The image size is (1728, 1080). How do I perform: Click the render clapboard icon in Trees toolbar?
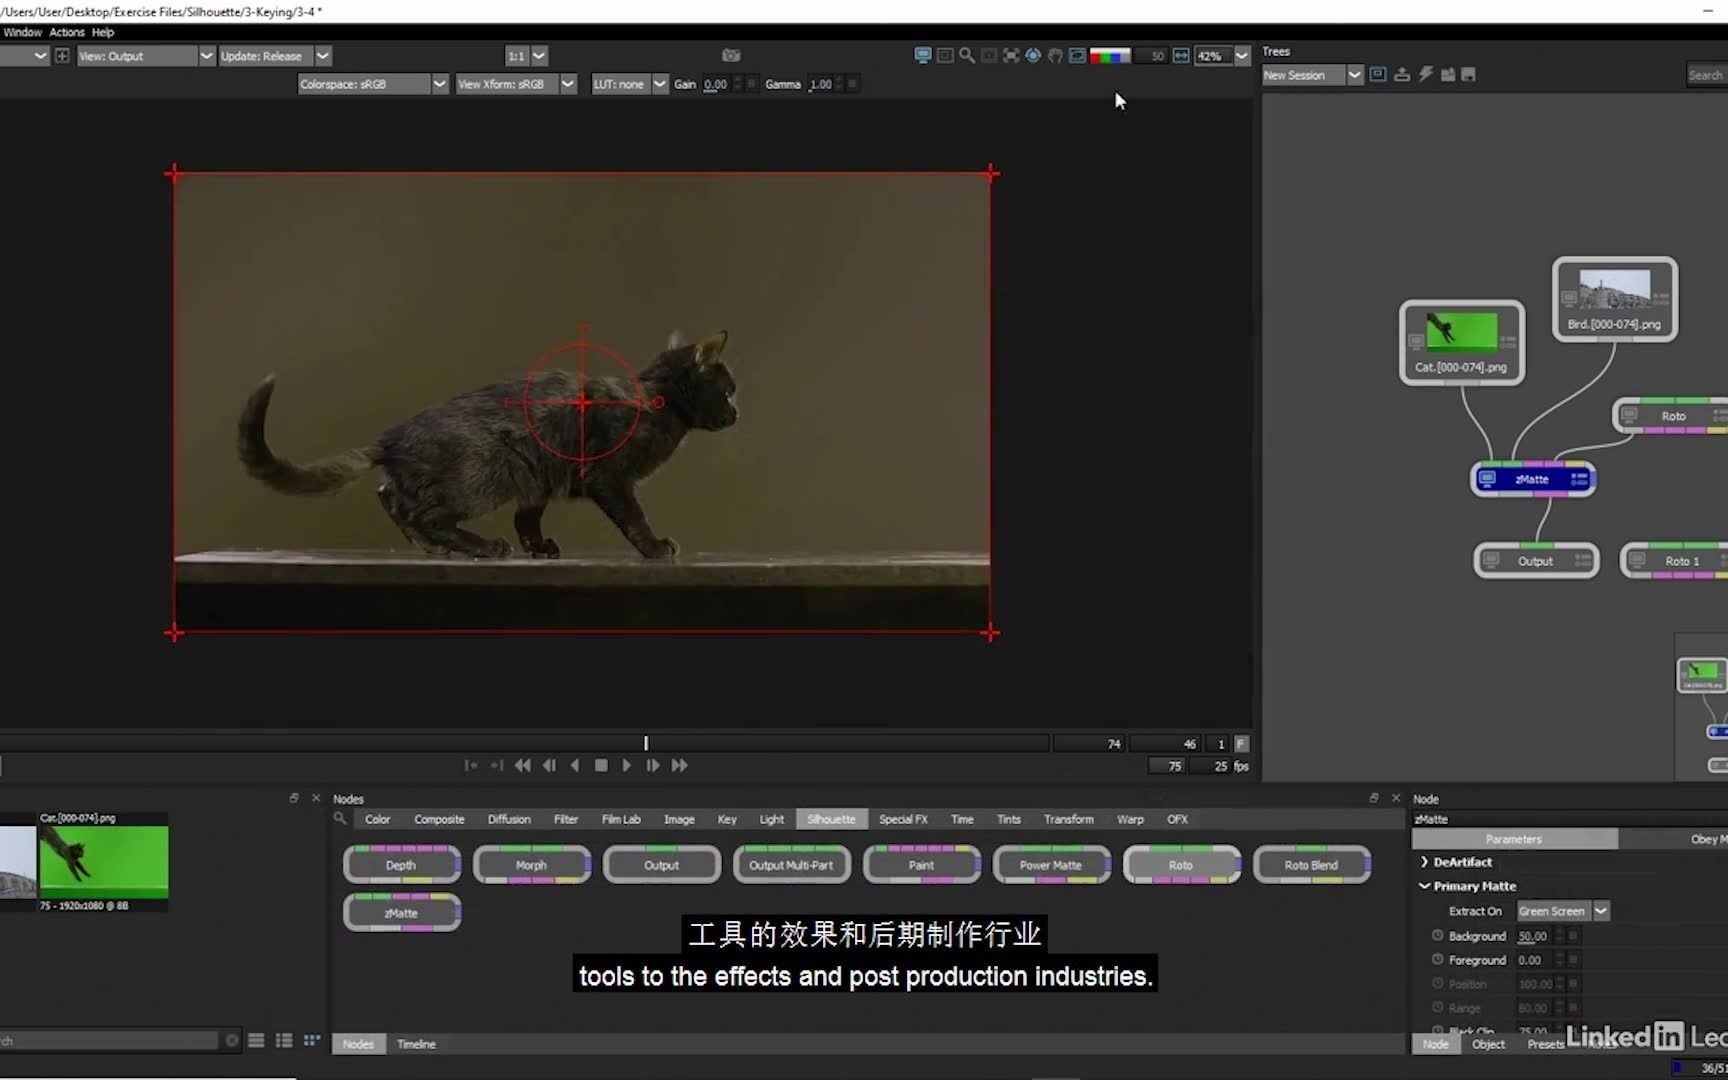point(1447,74)
